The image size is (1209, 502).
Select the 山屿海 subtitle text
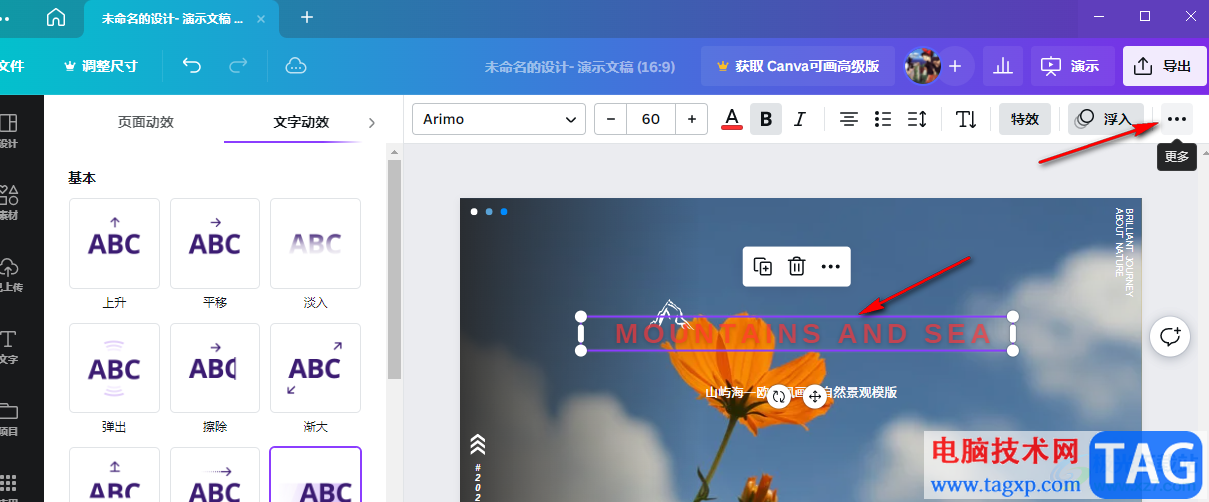(800, 392)
